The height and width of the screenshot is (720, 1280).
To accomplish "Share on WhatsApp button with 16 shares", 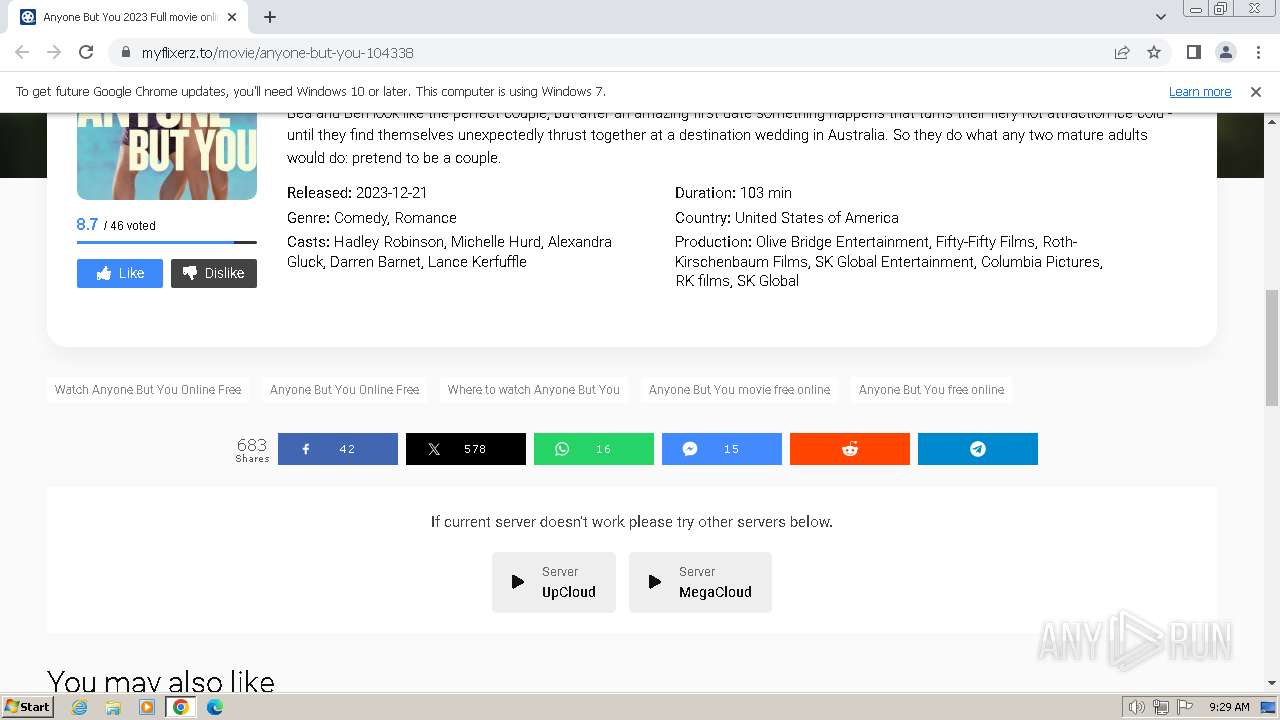I will 594,449.
